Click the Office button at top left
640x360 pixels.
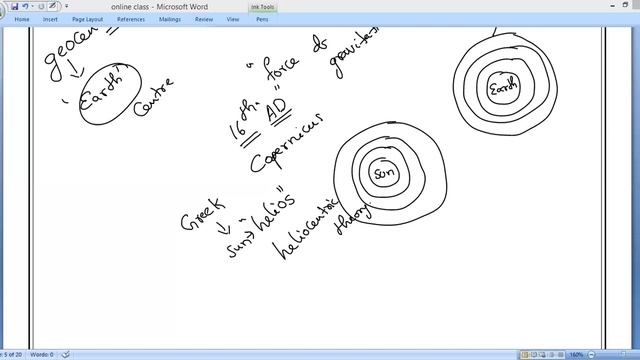tap(1, 10)
